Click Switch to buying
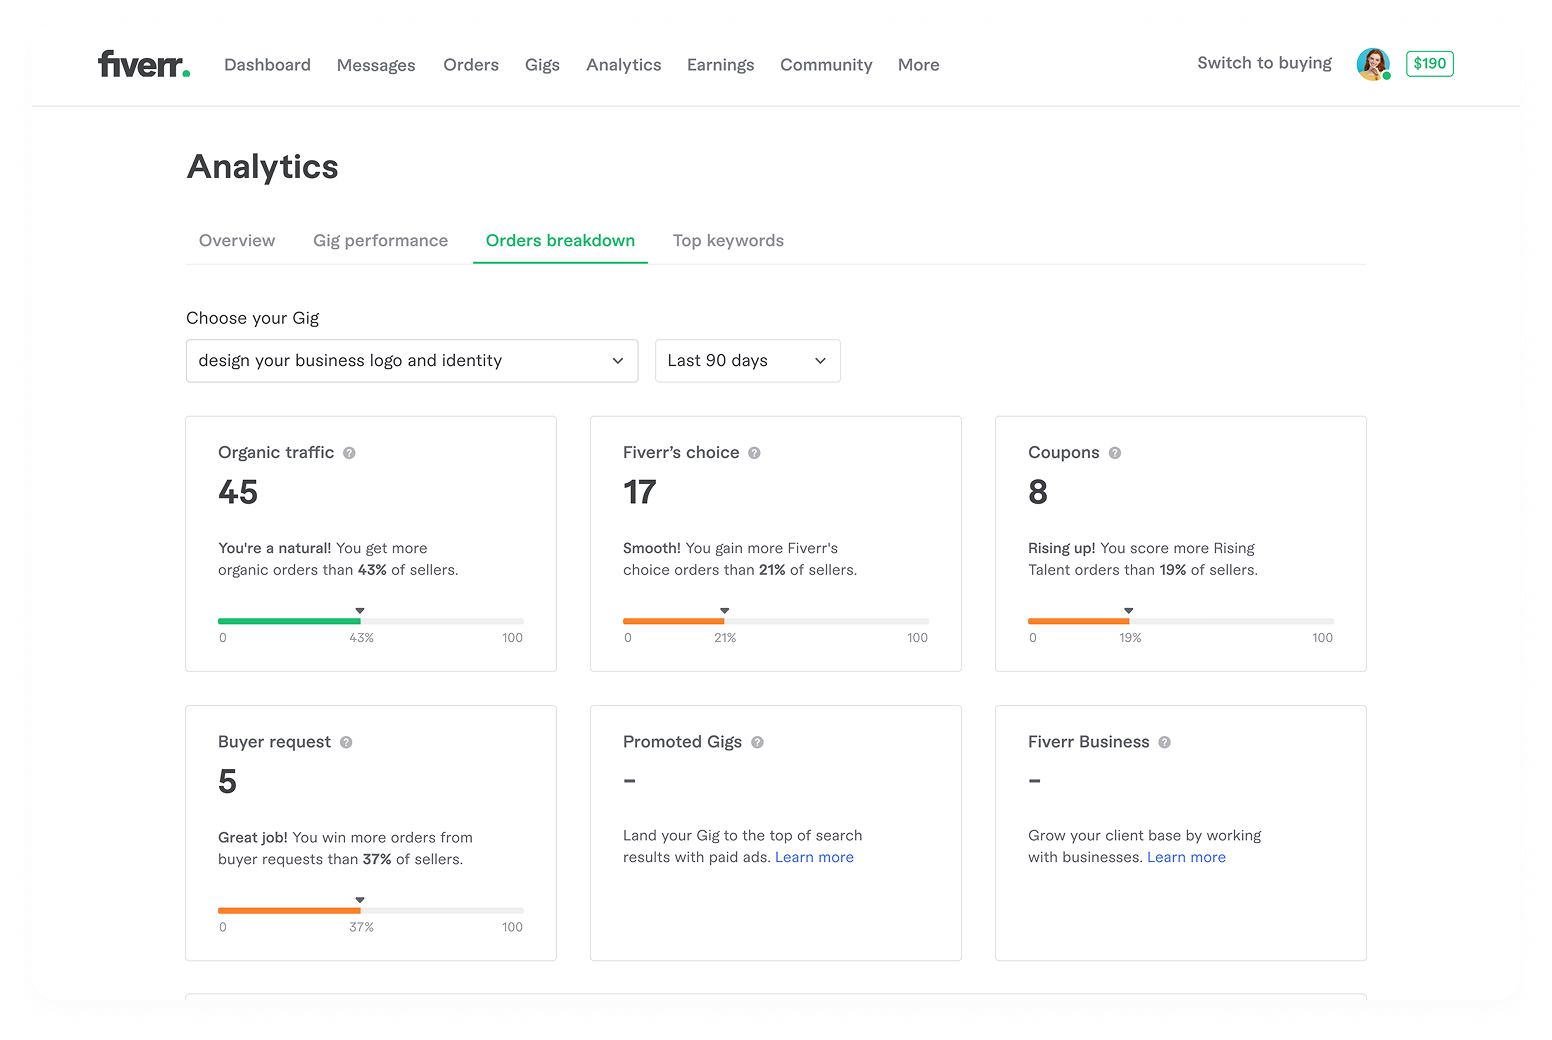The image size is (1552, 1040). (1265, 63)
